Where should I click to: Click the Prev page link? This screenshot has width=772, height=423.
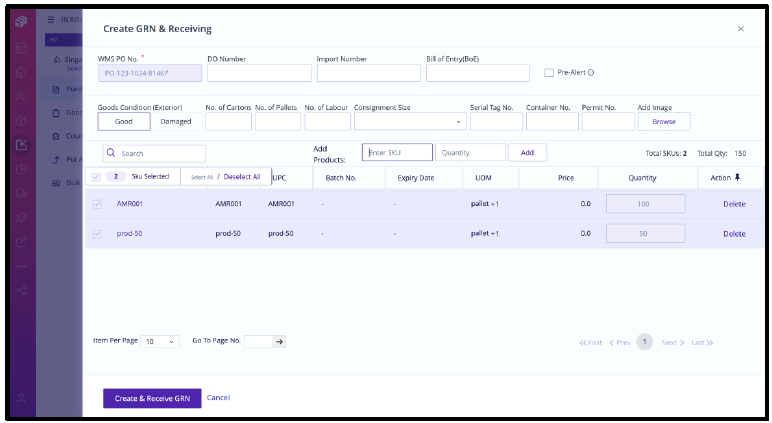pyautogui.click(x=620, y=343)
